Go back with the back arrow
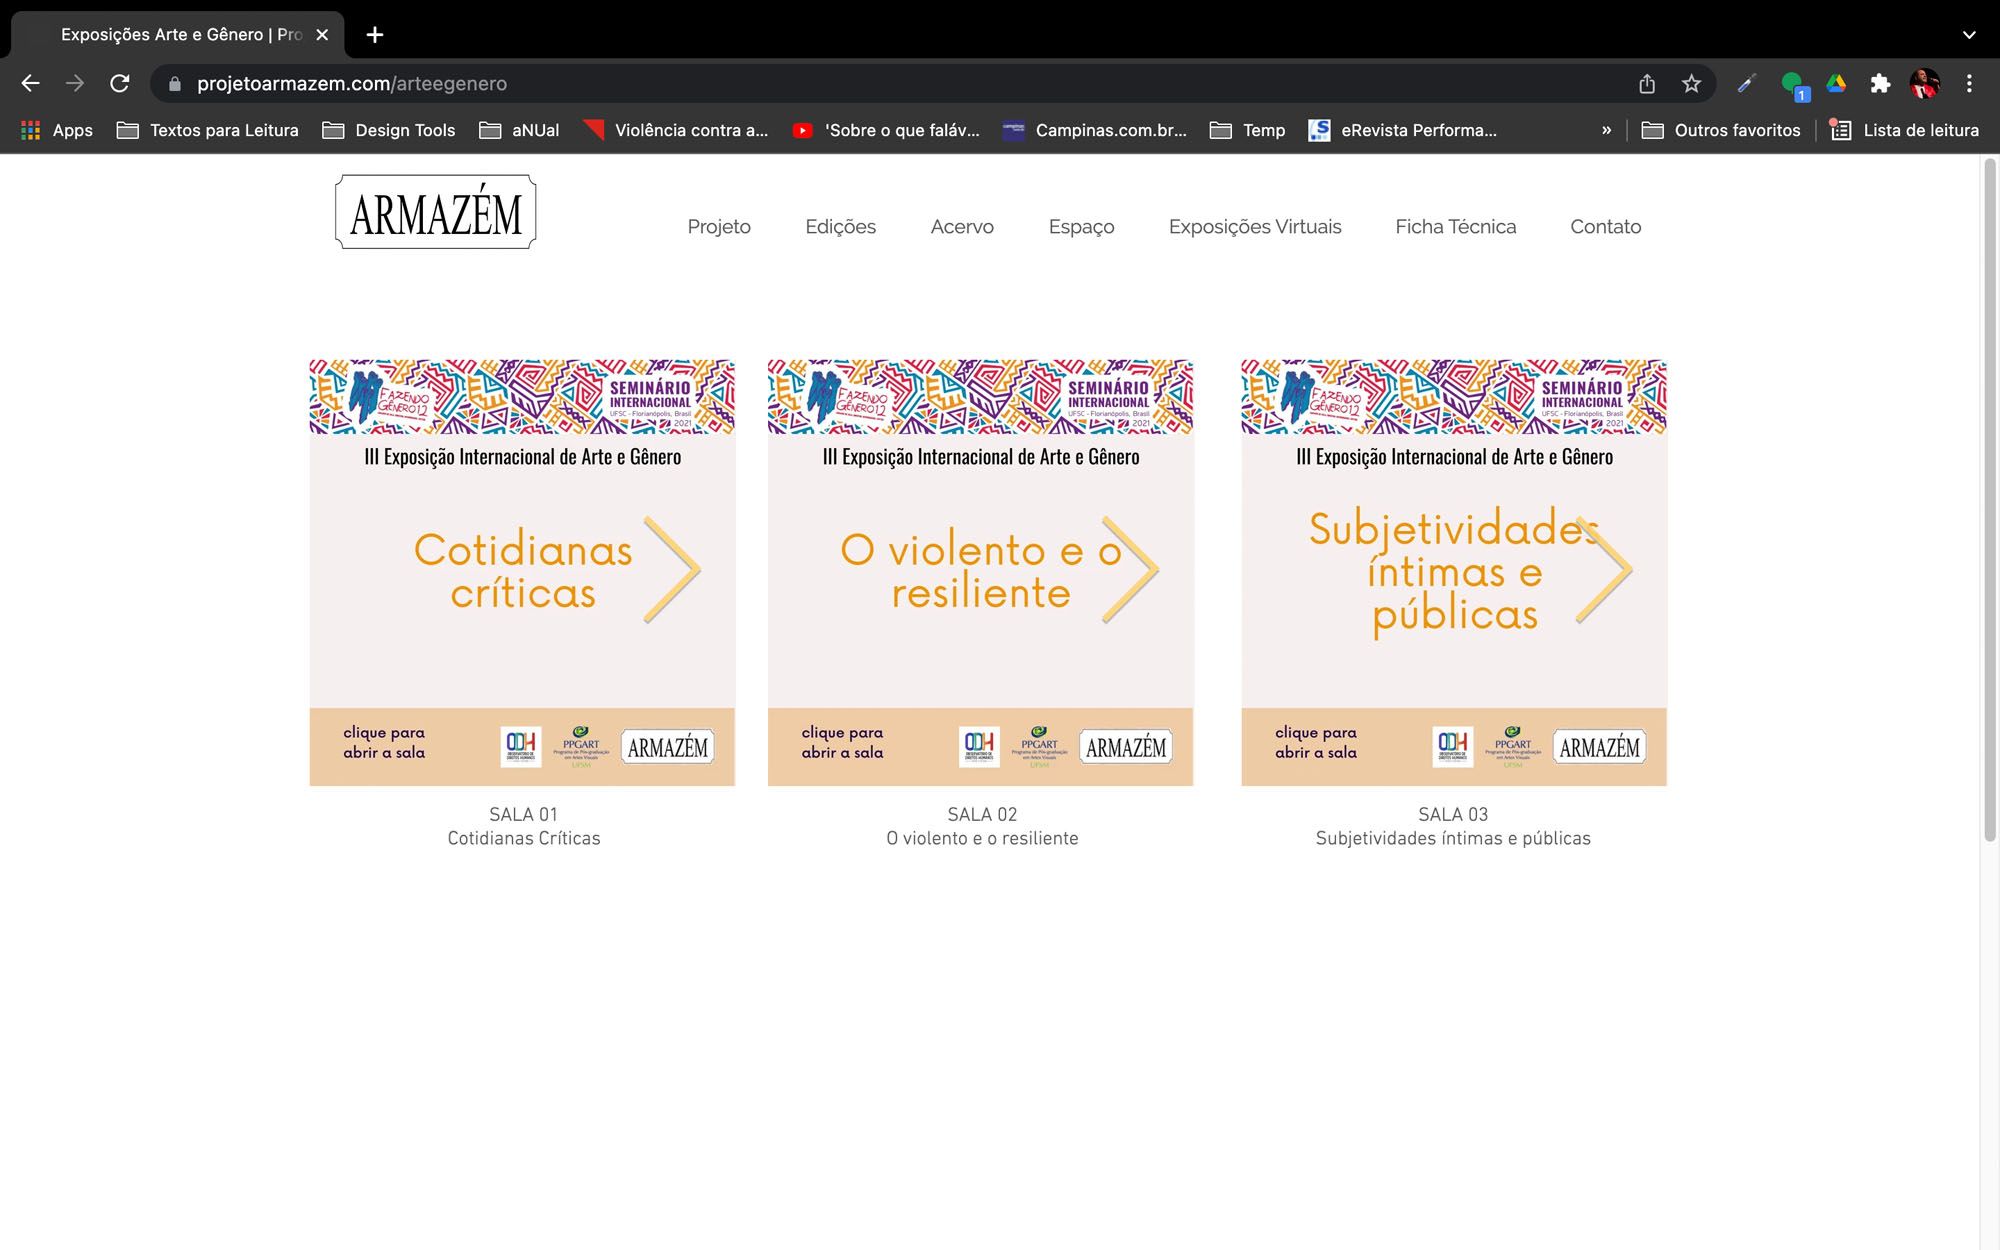This screenshot has height=1250, width=2000. tap(31, 84)
